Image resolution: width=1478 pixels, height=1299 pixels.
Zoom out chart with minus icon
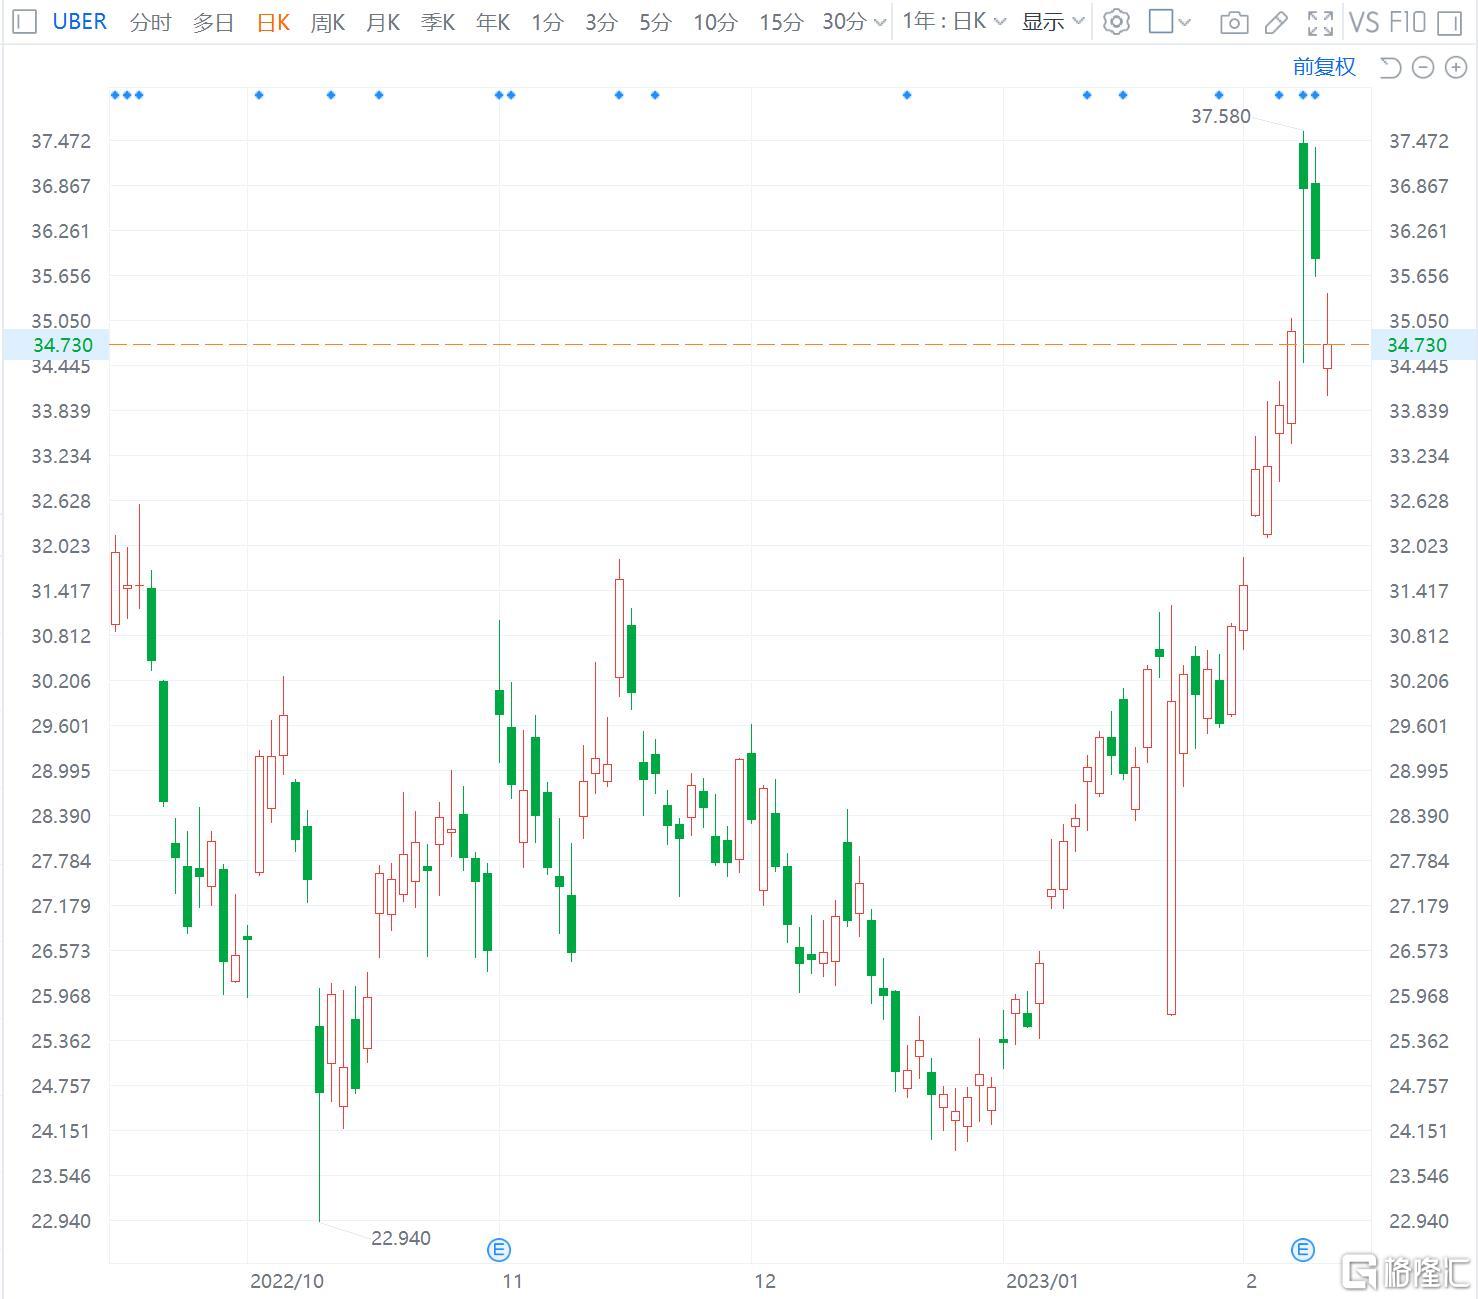click(1423, 67)
